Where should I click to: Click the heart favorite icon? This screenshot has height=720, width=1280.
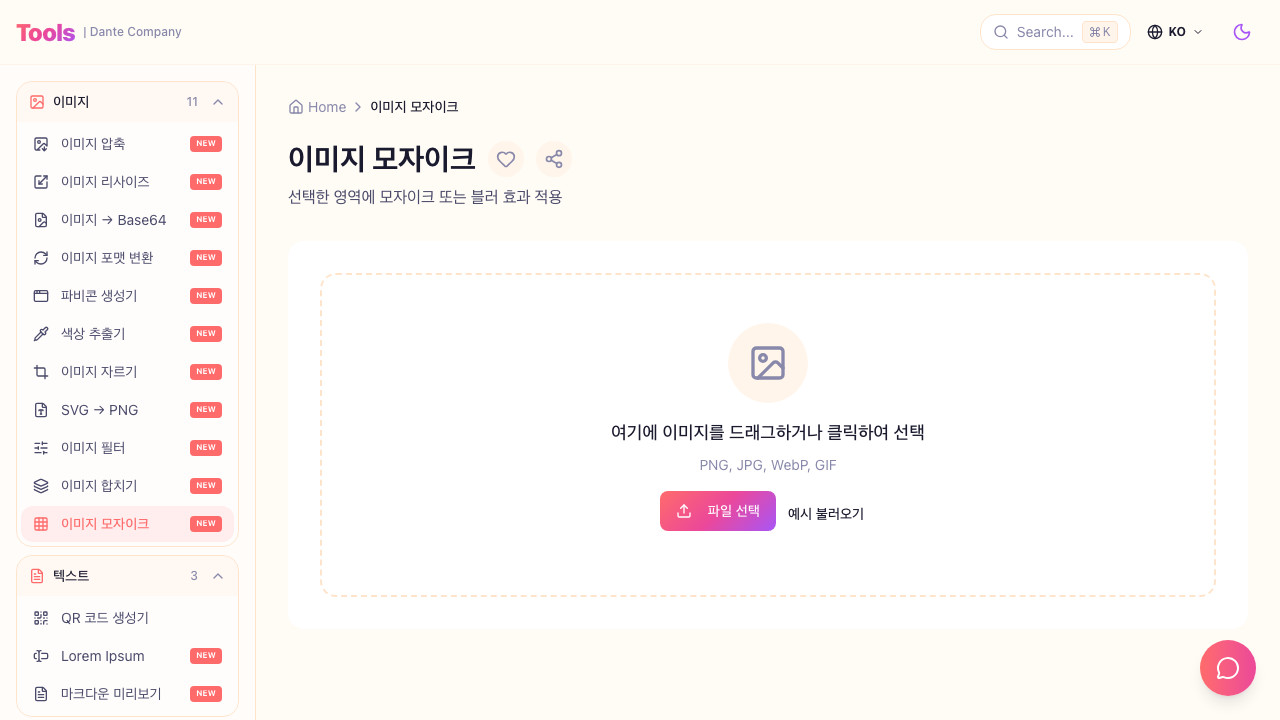tap(506, 159)
